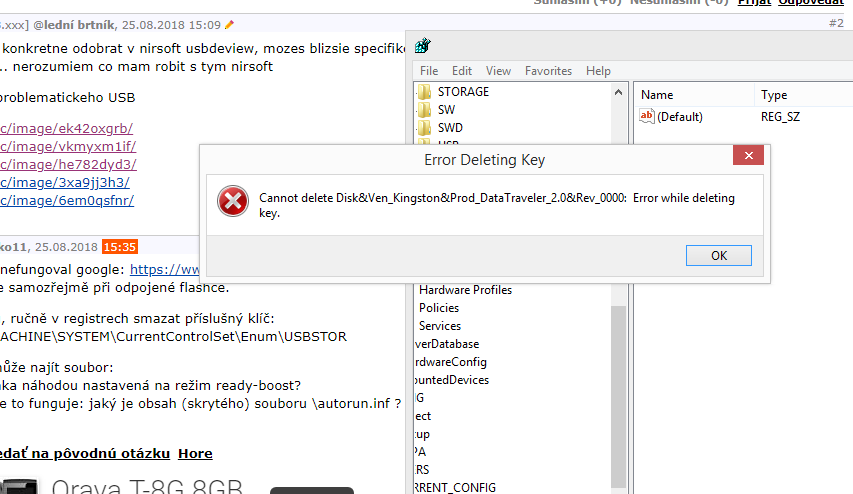
Task: Select the HKEY_CURRENT_CONFIG tree entry
Action: (x=455, y=487)
